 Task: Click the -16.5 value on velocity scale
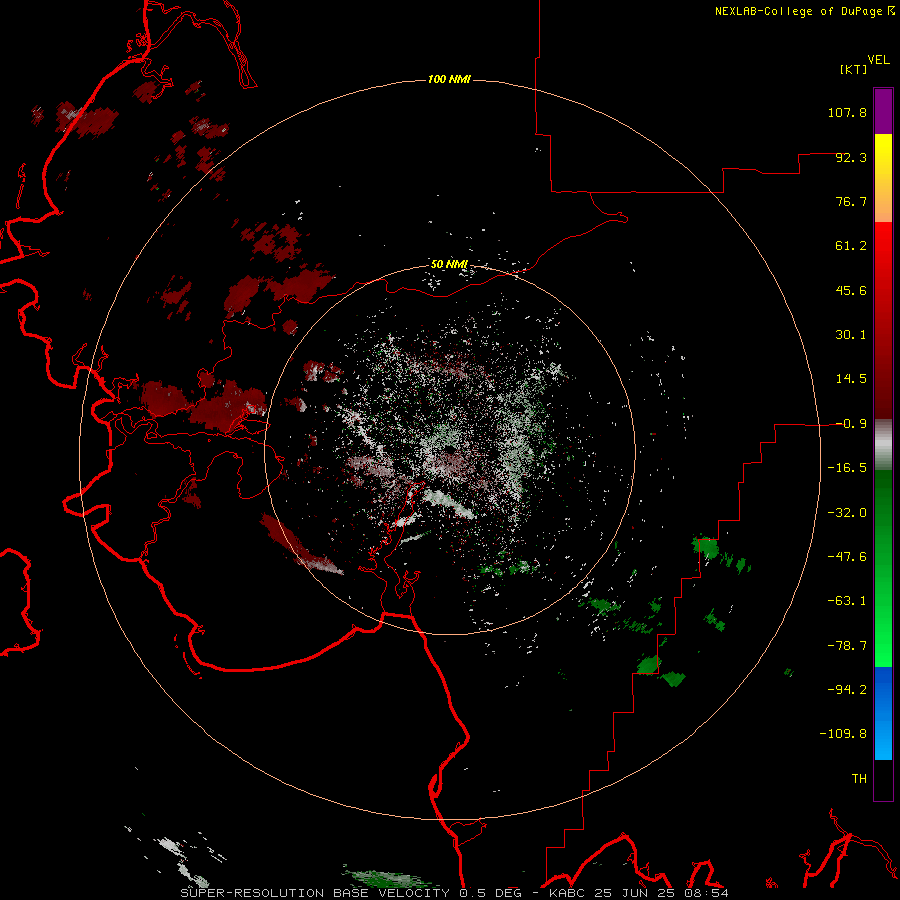(x=847, y=468)
